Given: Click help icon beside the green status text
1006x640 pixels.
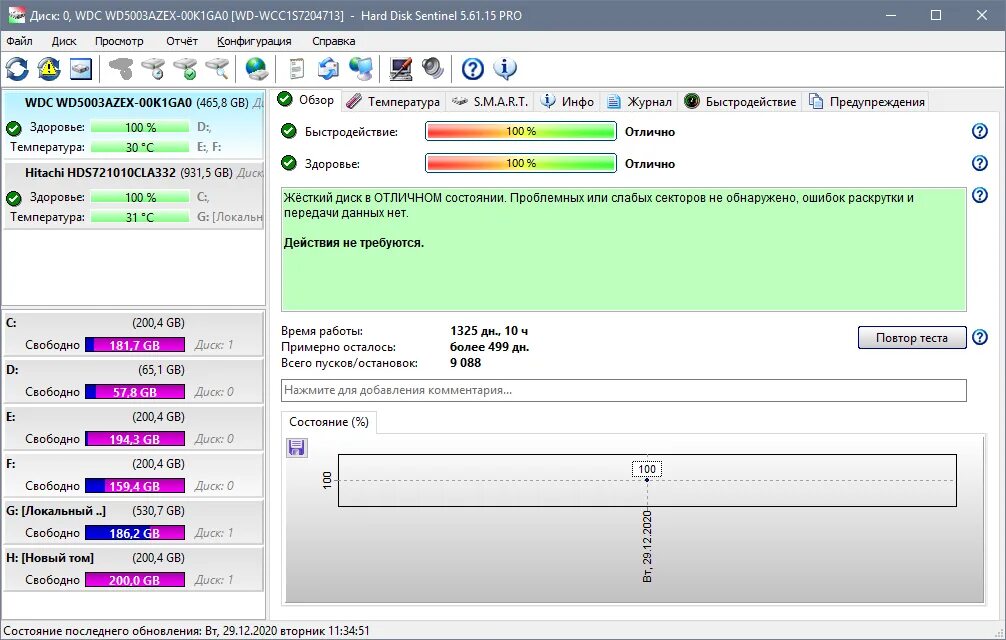Looking at the screenshot, I should click(980, 195).
